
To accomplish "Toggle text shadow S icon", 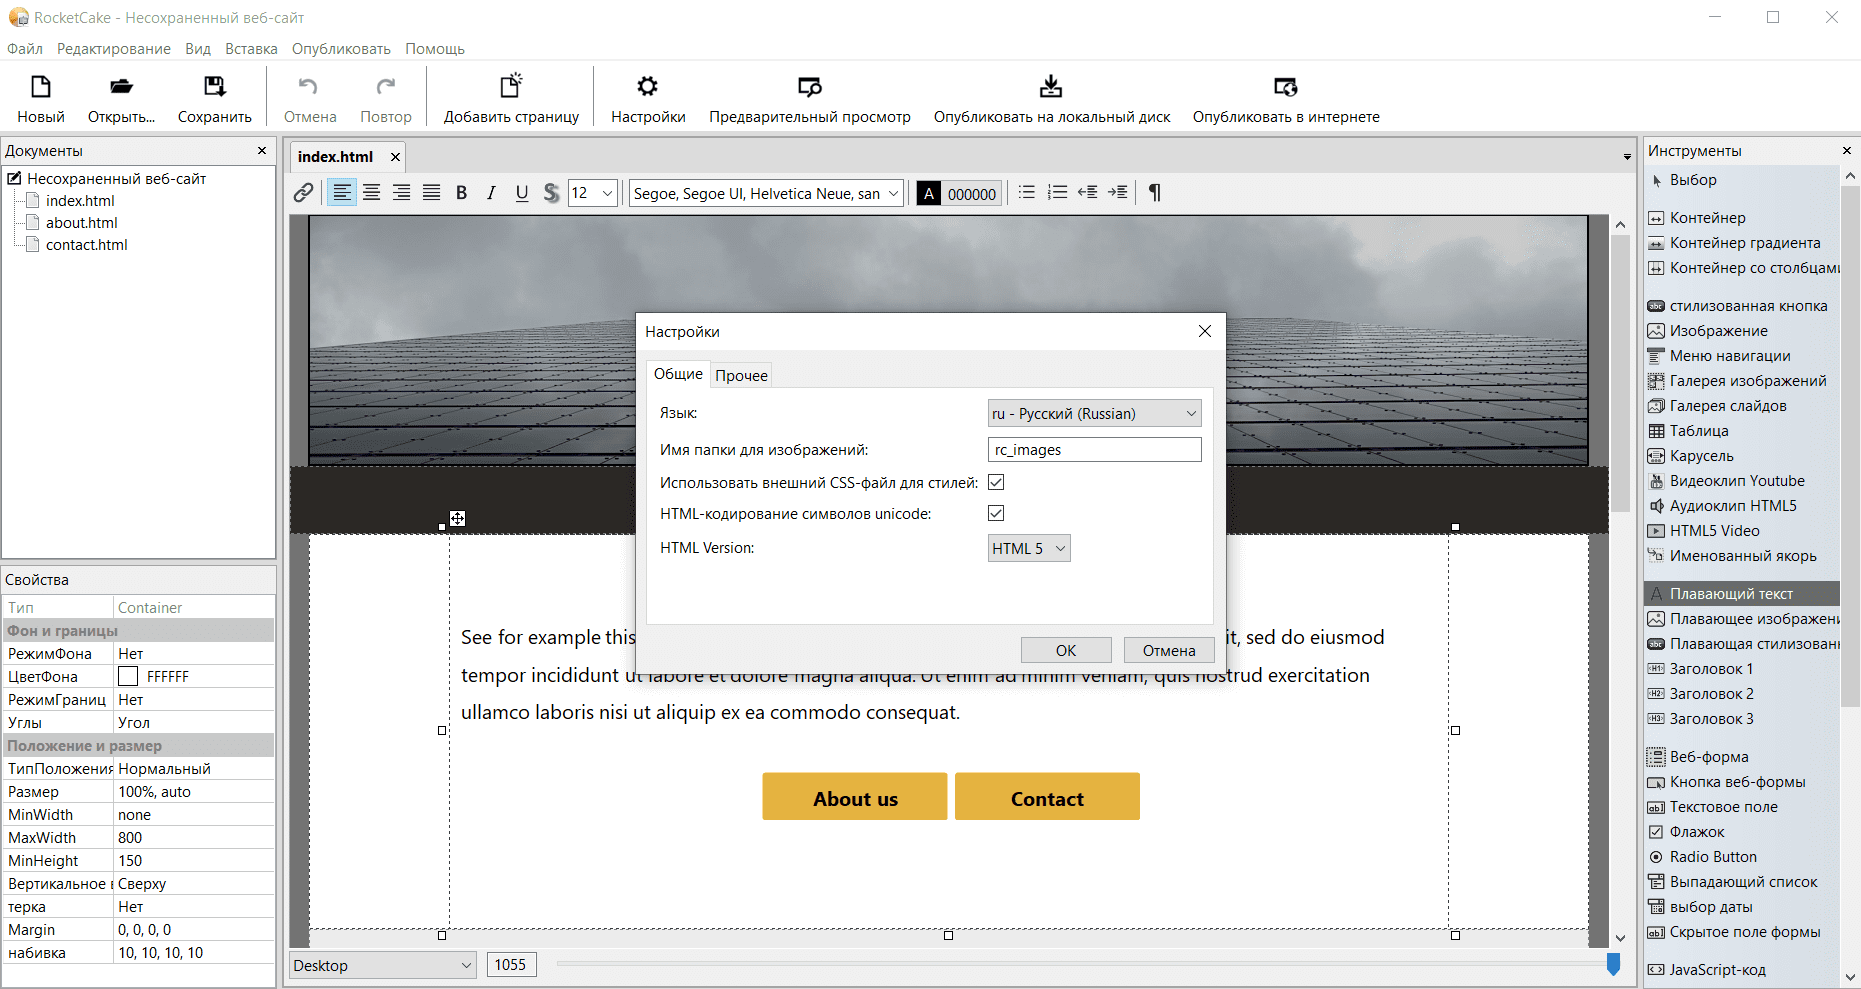I will tap(551, 193).
